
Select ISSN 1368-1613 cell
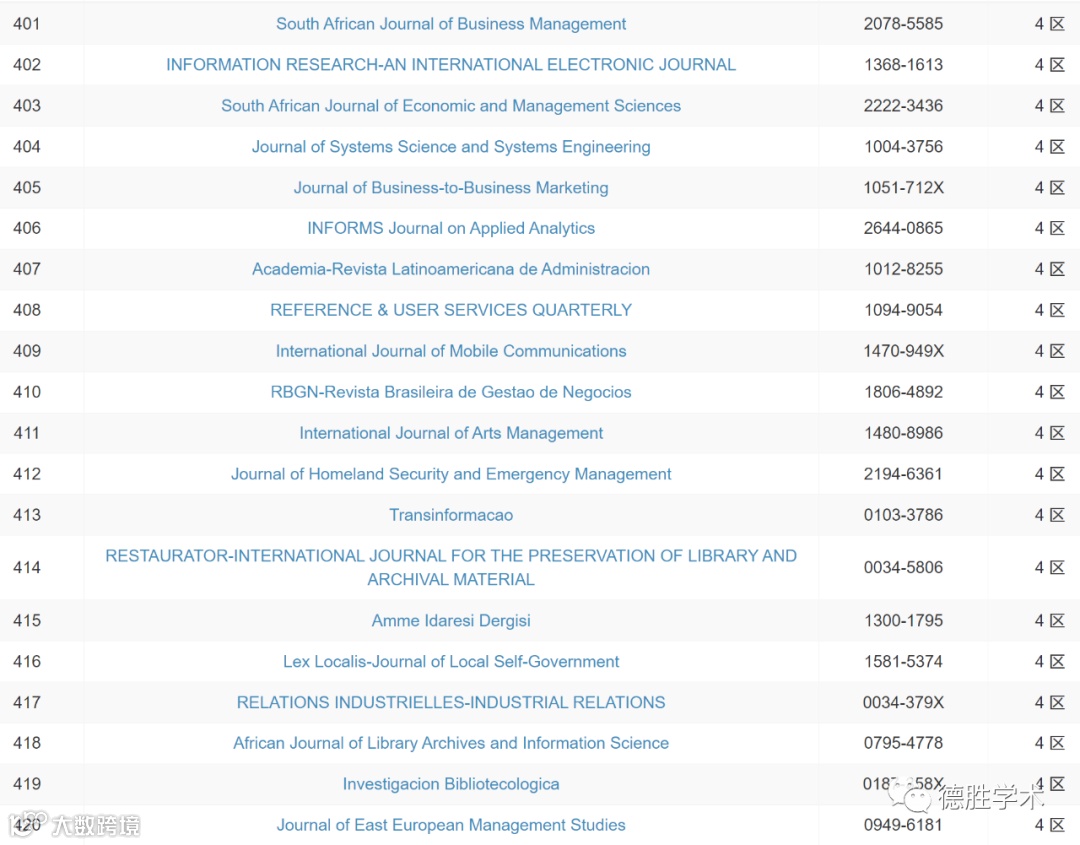coord(903,65)
